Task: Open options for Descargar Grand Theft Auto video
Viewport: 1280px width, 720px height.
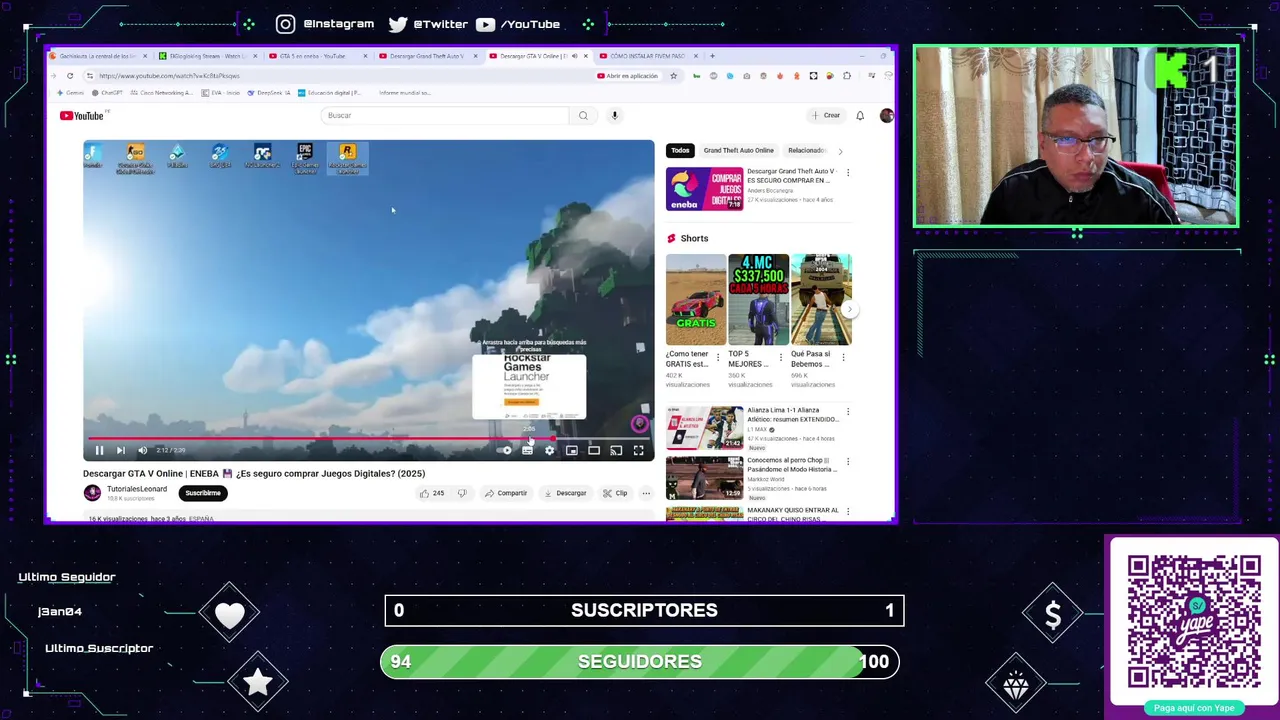Action: [848, 173]
